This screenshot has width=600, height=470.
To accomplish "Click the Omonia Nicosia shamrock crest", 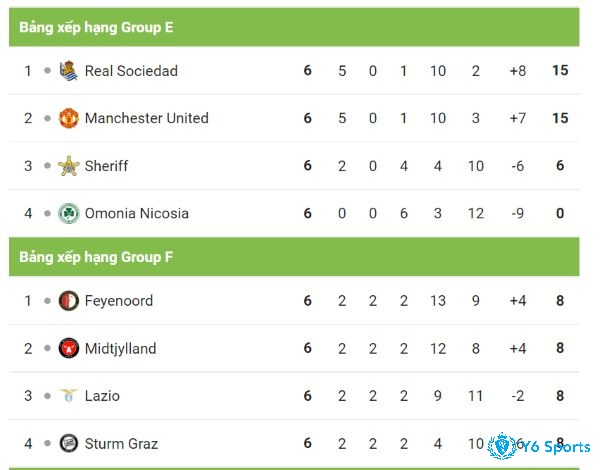I will pos(68,214).
